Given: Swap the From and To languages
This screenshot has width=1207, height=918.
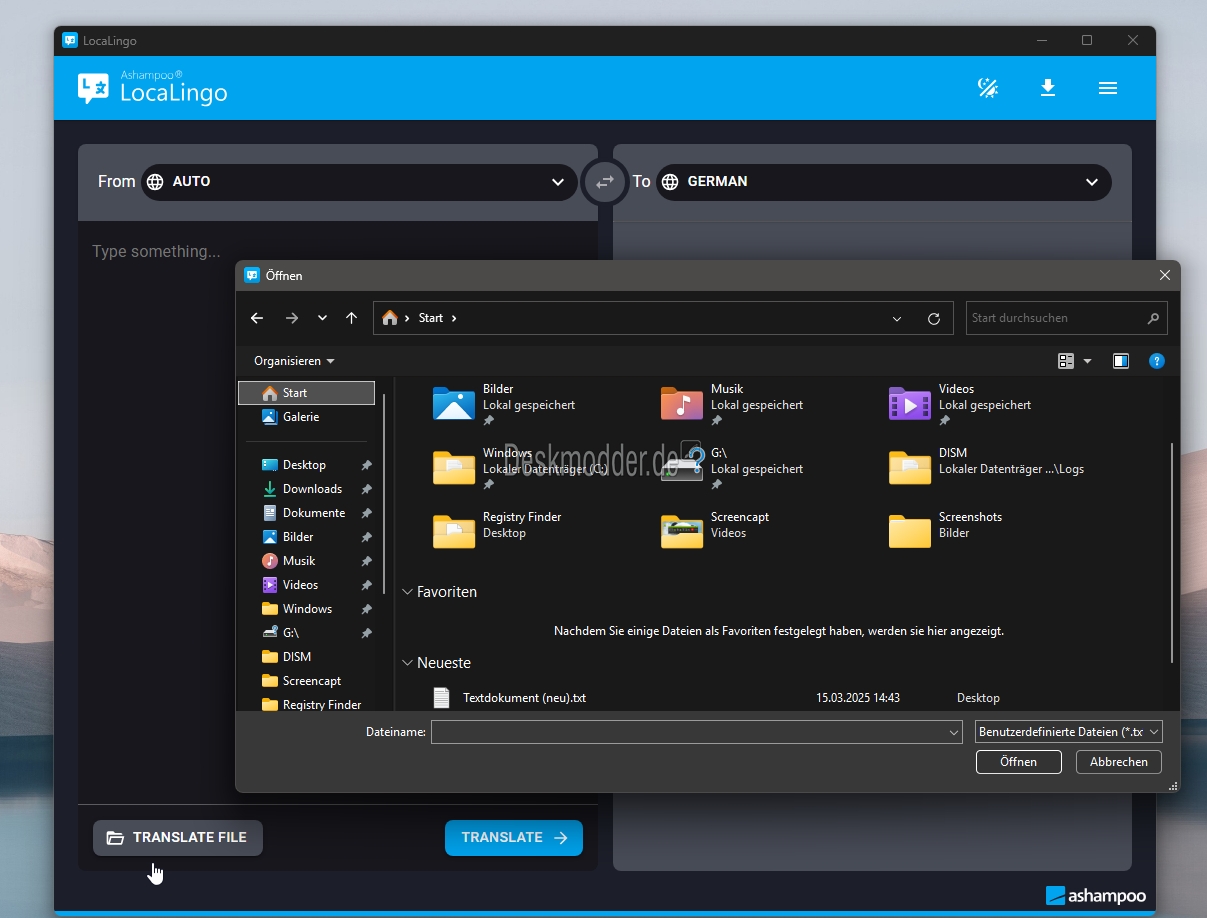Looking at the screenshot, I should [x=605, y=182].
